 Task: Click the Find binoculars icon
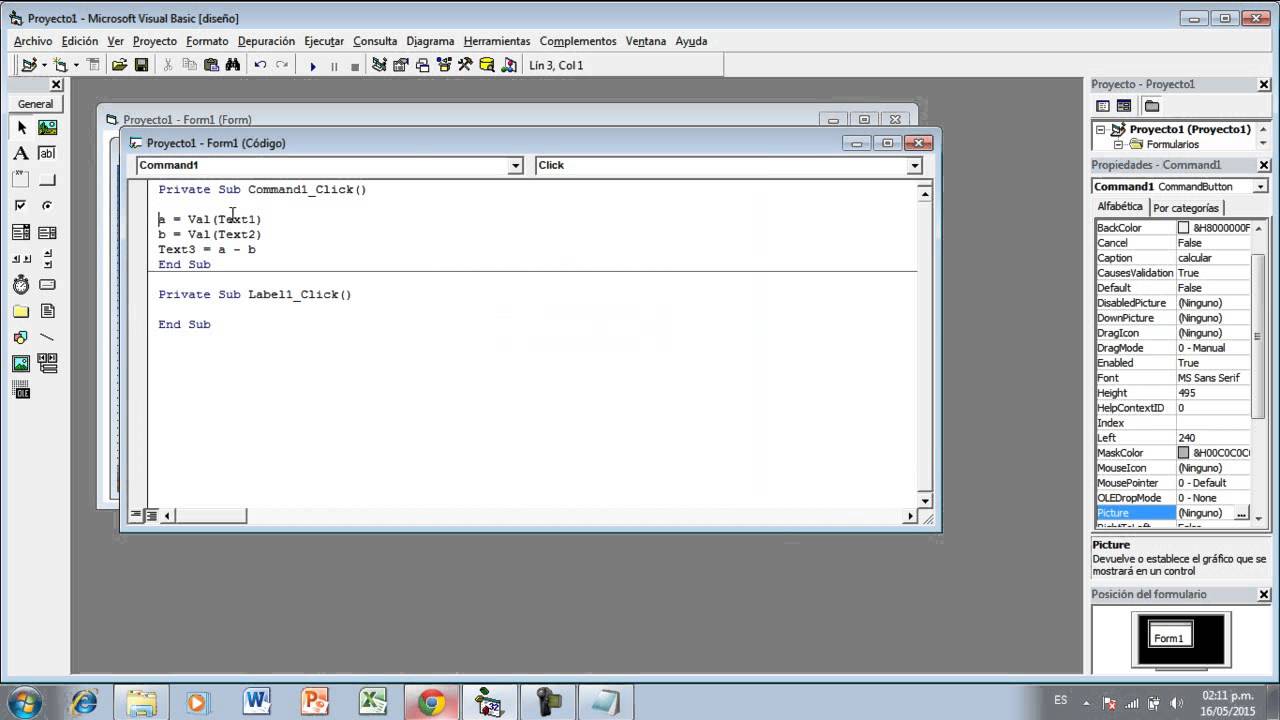233,65
